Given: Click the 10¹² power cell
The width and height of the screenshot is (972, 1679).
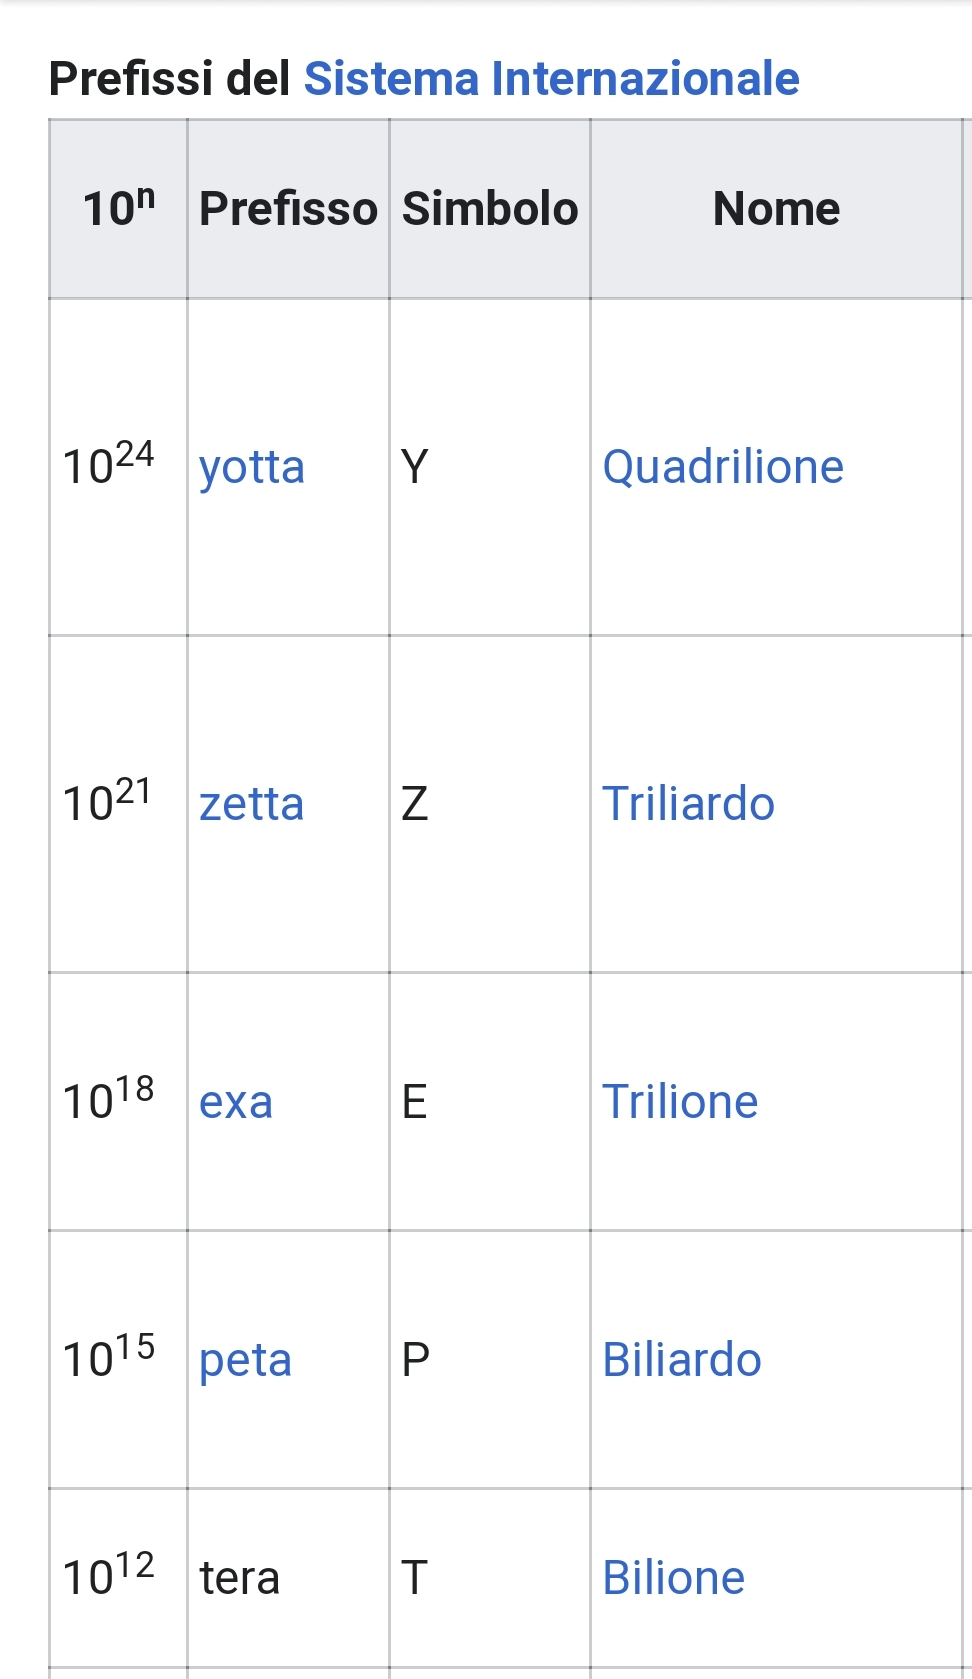Looking at the screenshot, I should point(108,1576).
